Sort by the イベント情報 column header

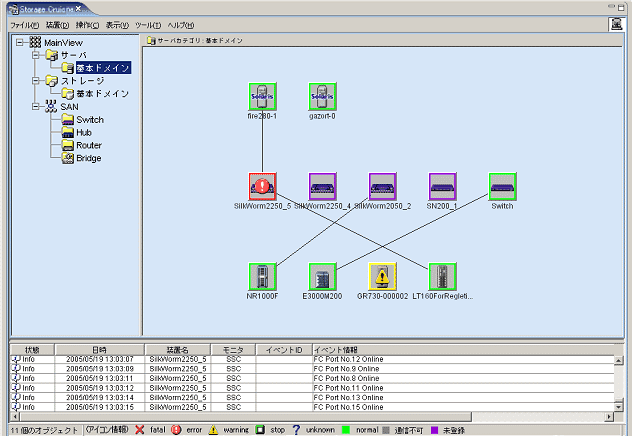pos(464,350)
